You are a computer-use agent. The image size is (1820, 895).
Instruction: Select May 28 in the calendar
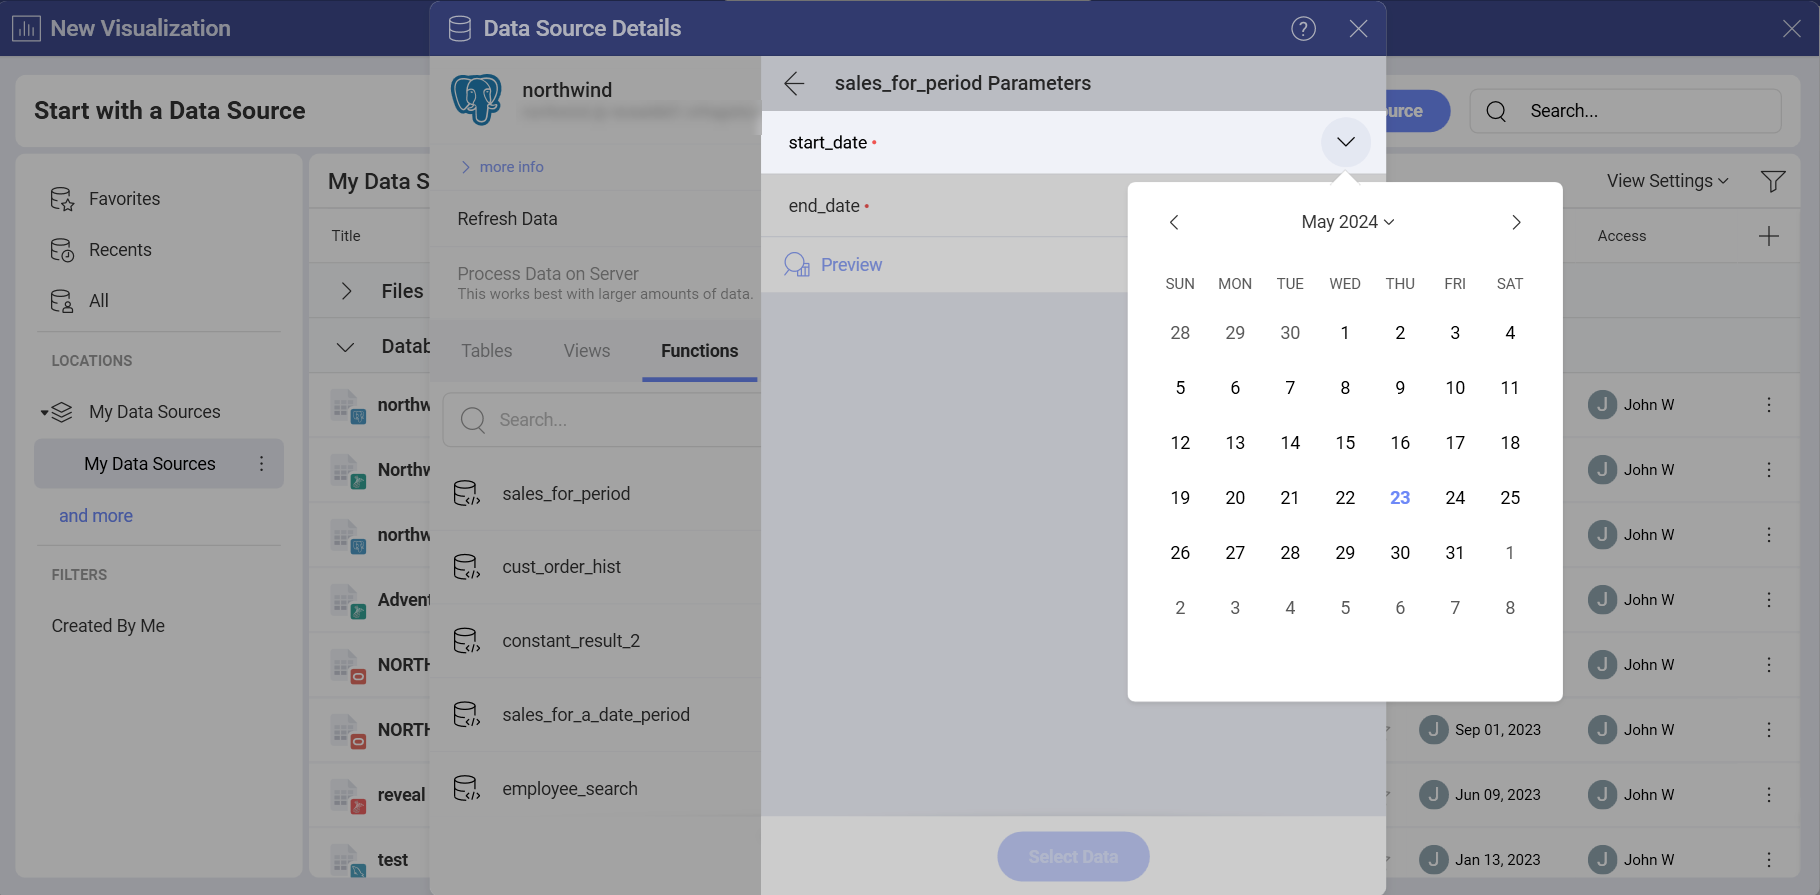coord(1290,553)
